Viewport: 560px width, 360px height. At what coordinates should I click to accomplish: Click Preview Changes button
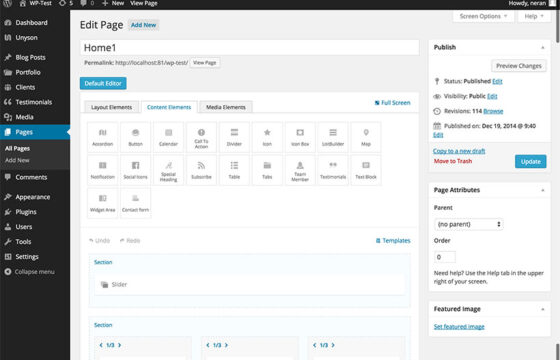[519, 66]
